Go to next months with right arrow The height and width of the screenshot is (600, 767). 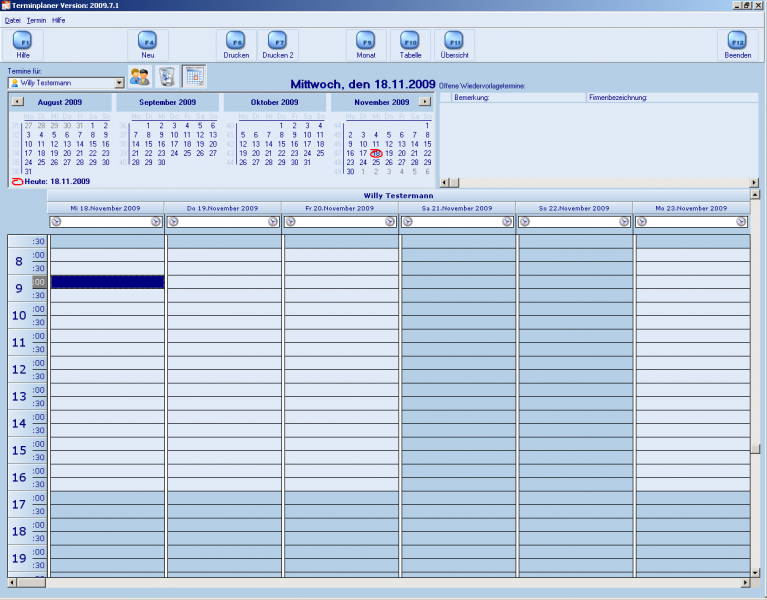pyautogui.click(x=425, y=102)
